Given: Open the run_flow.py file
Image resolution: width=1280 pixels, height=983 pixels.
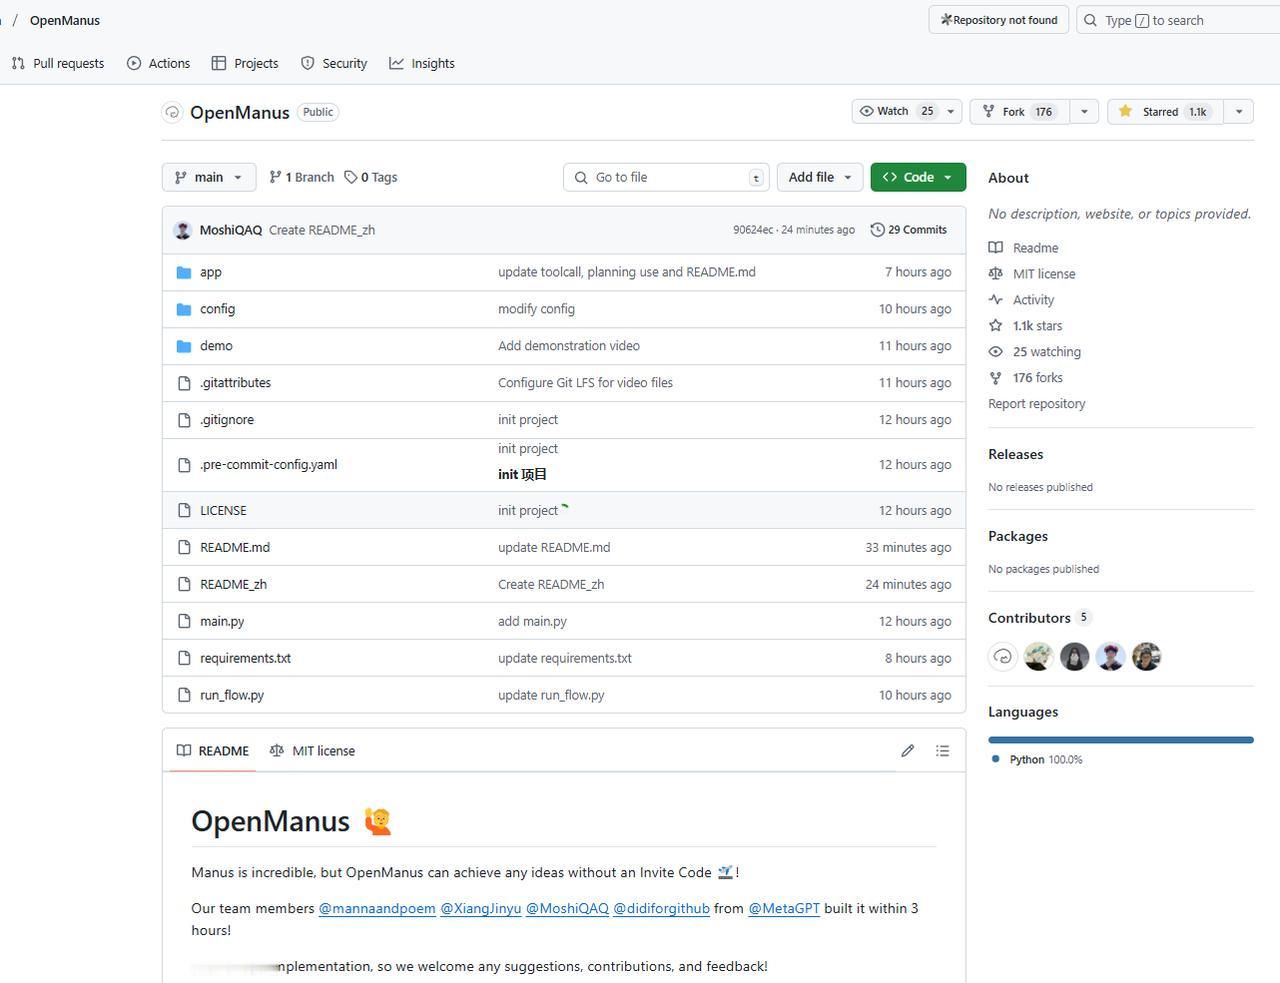Looking at the screenshot, I should point(232,695).
